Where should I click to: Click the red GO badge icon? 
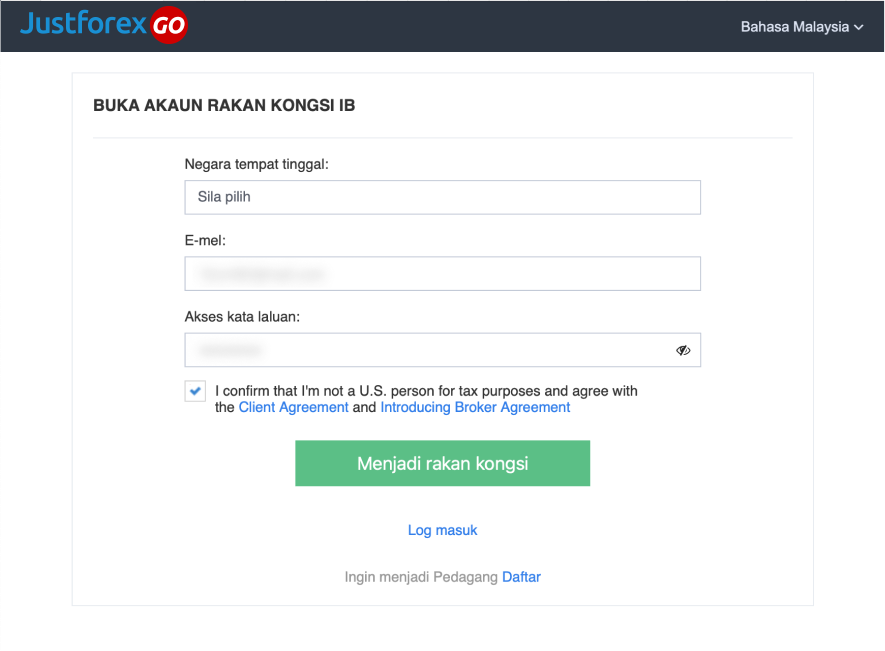click(x=168, y=25)
